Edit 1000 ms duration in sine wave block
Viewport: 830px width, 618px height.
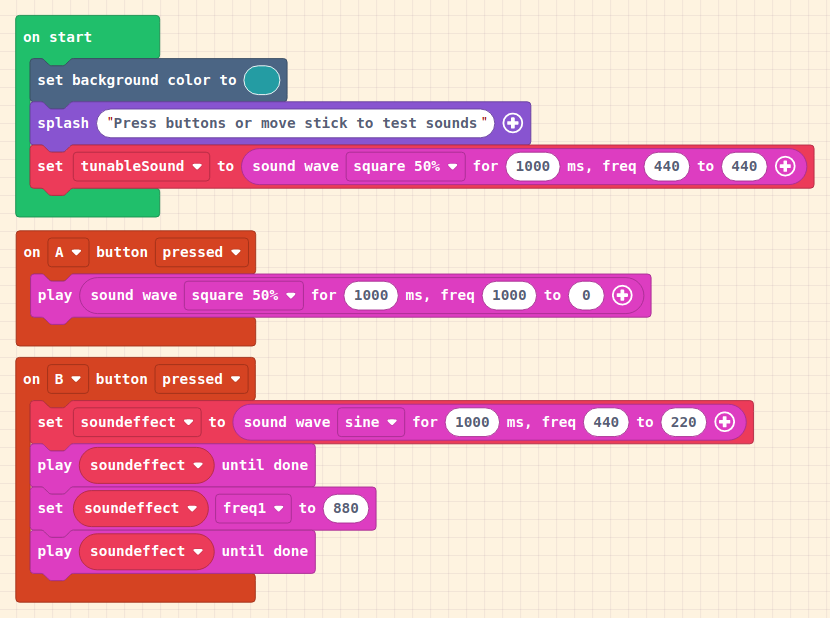472,422
